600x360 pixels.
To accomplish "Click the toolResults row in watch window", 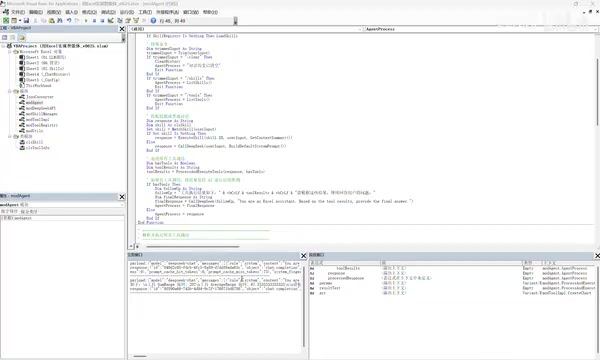I will pos(452,268).
